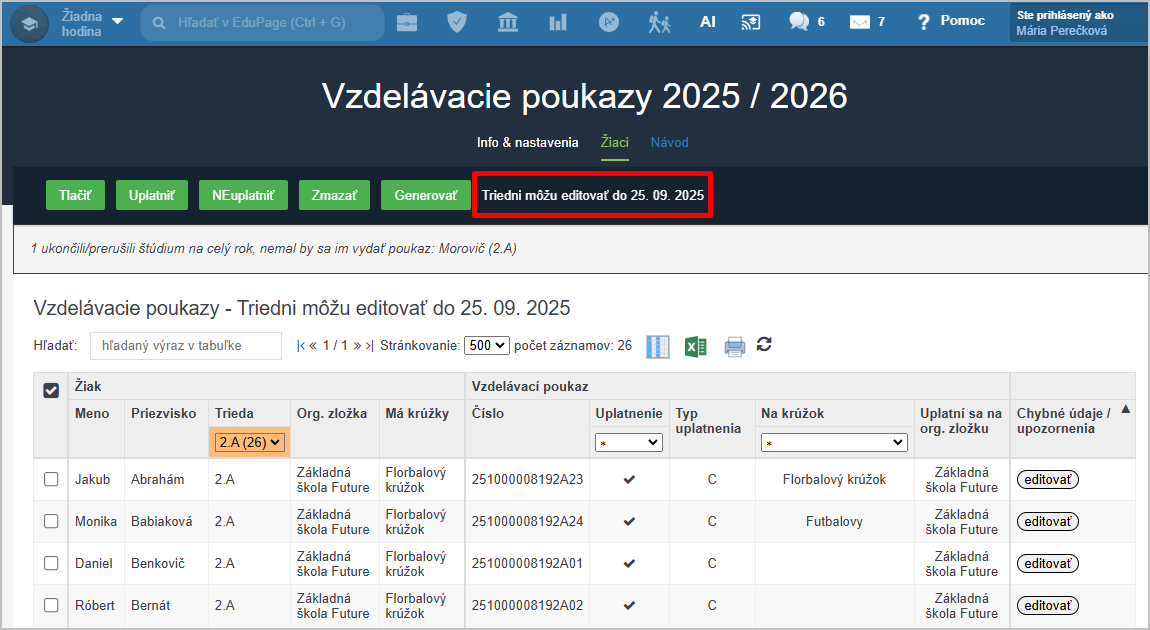
Task: Click the table search field Hľadať
Action: 186,346
